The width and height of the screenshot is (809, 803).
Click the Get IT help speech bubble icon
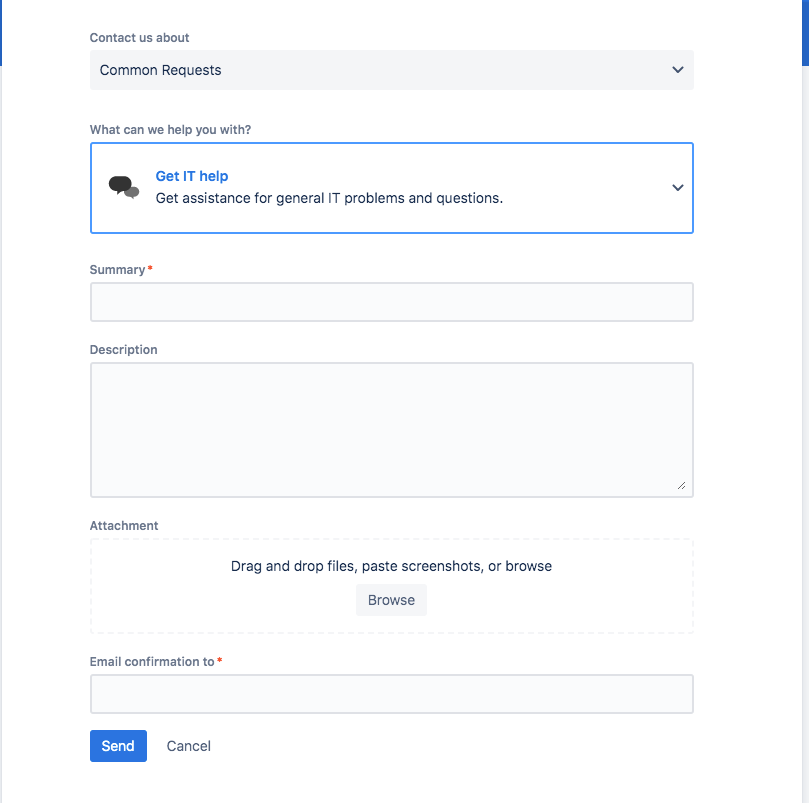[122, 186]
